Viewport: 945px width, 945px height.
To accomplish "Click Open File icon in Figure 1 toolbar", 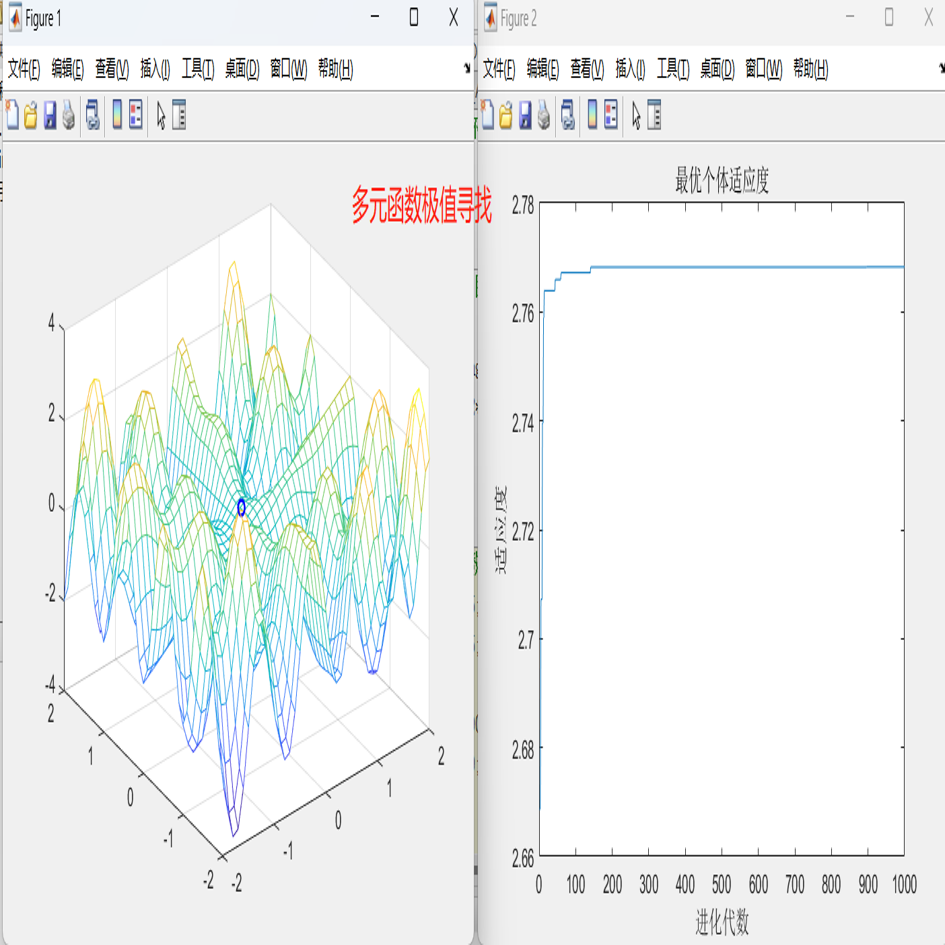I will pos(31,115).
